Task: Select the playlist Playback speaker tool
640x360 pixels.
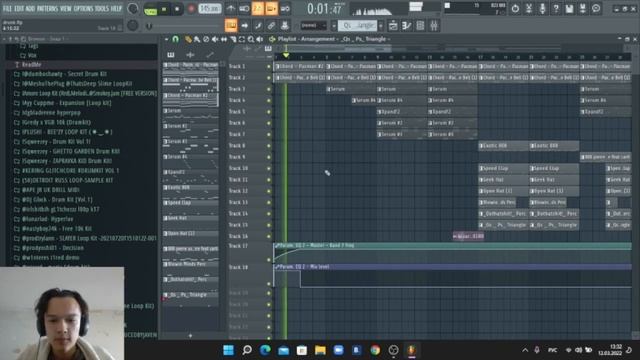Action: 260,39
